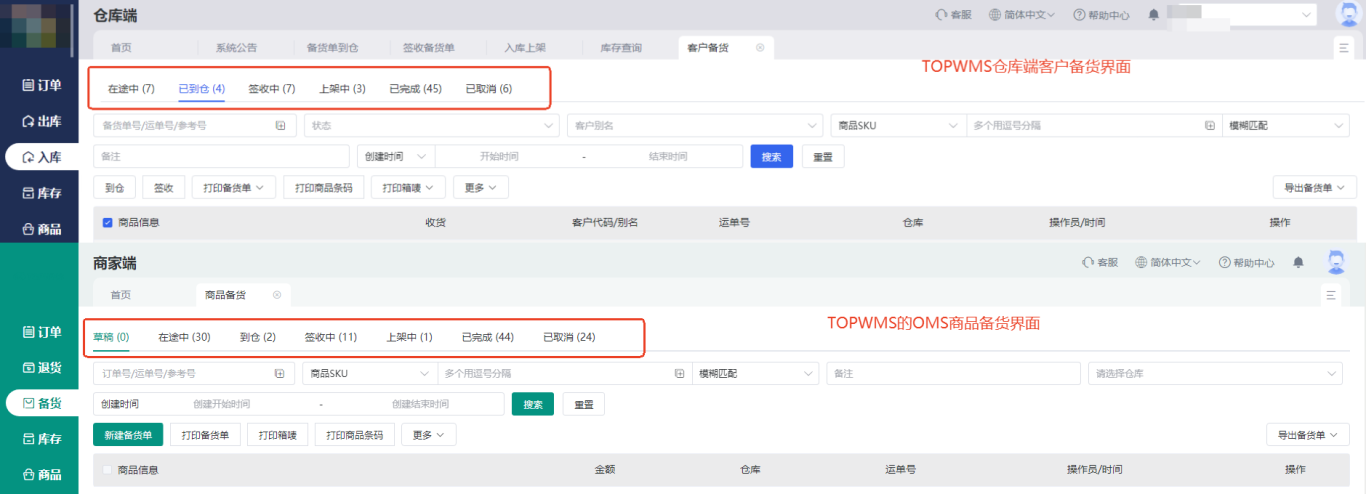Click 帮助中心 help icon in merchant header
This screenshot has width=1366, height=494.
(1224, 263)
